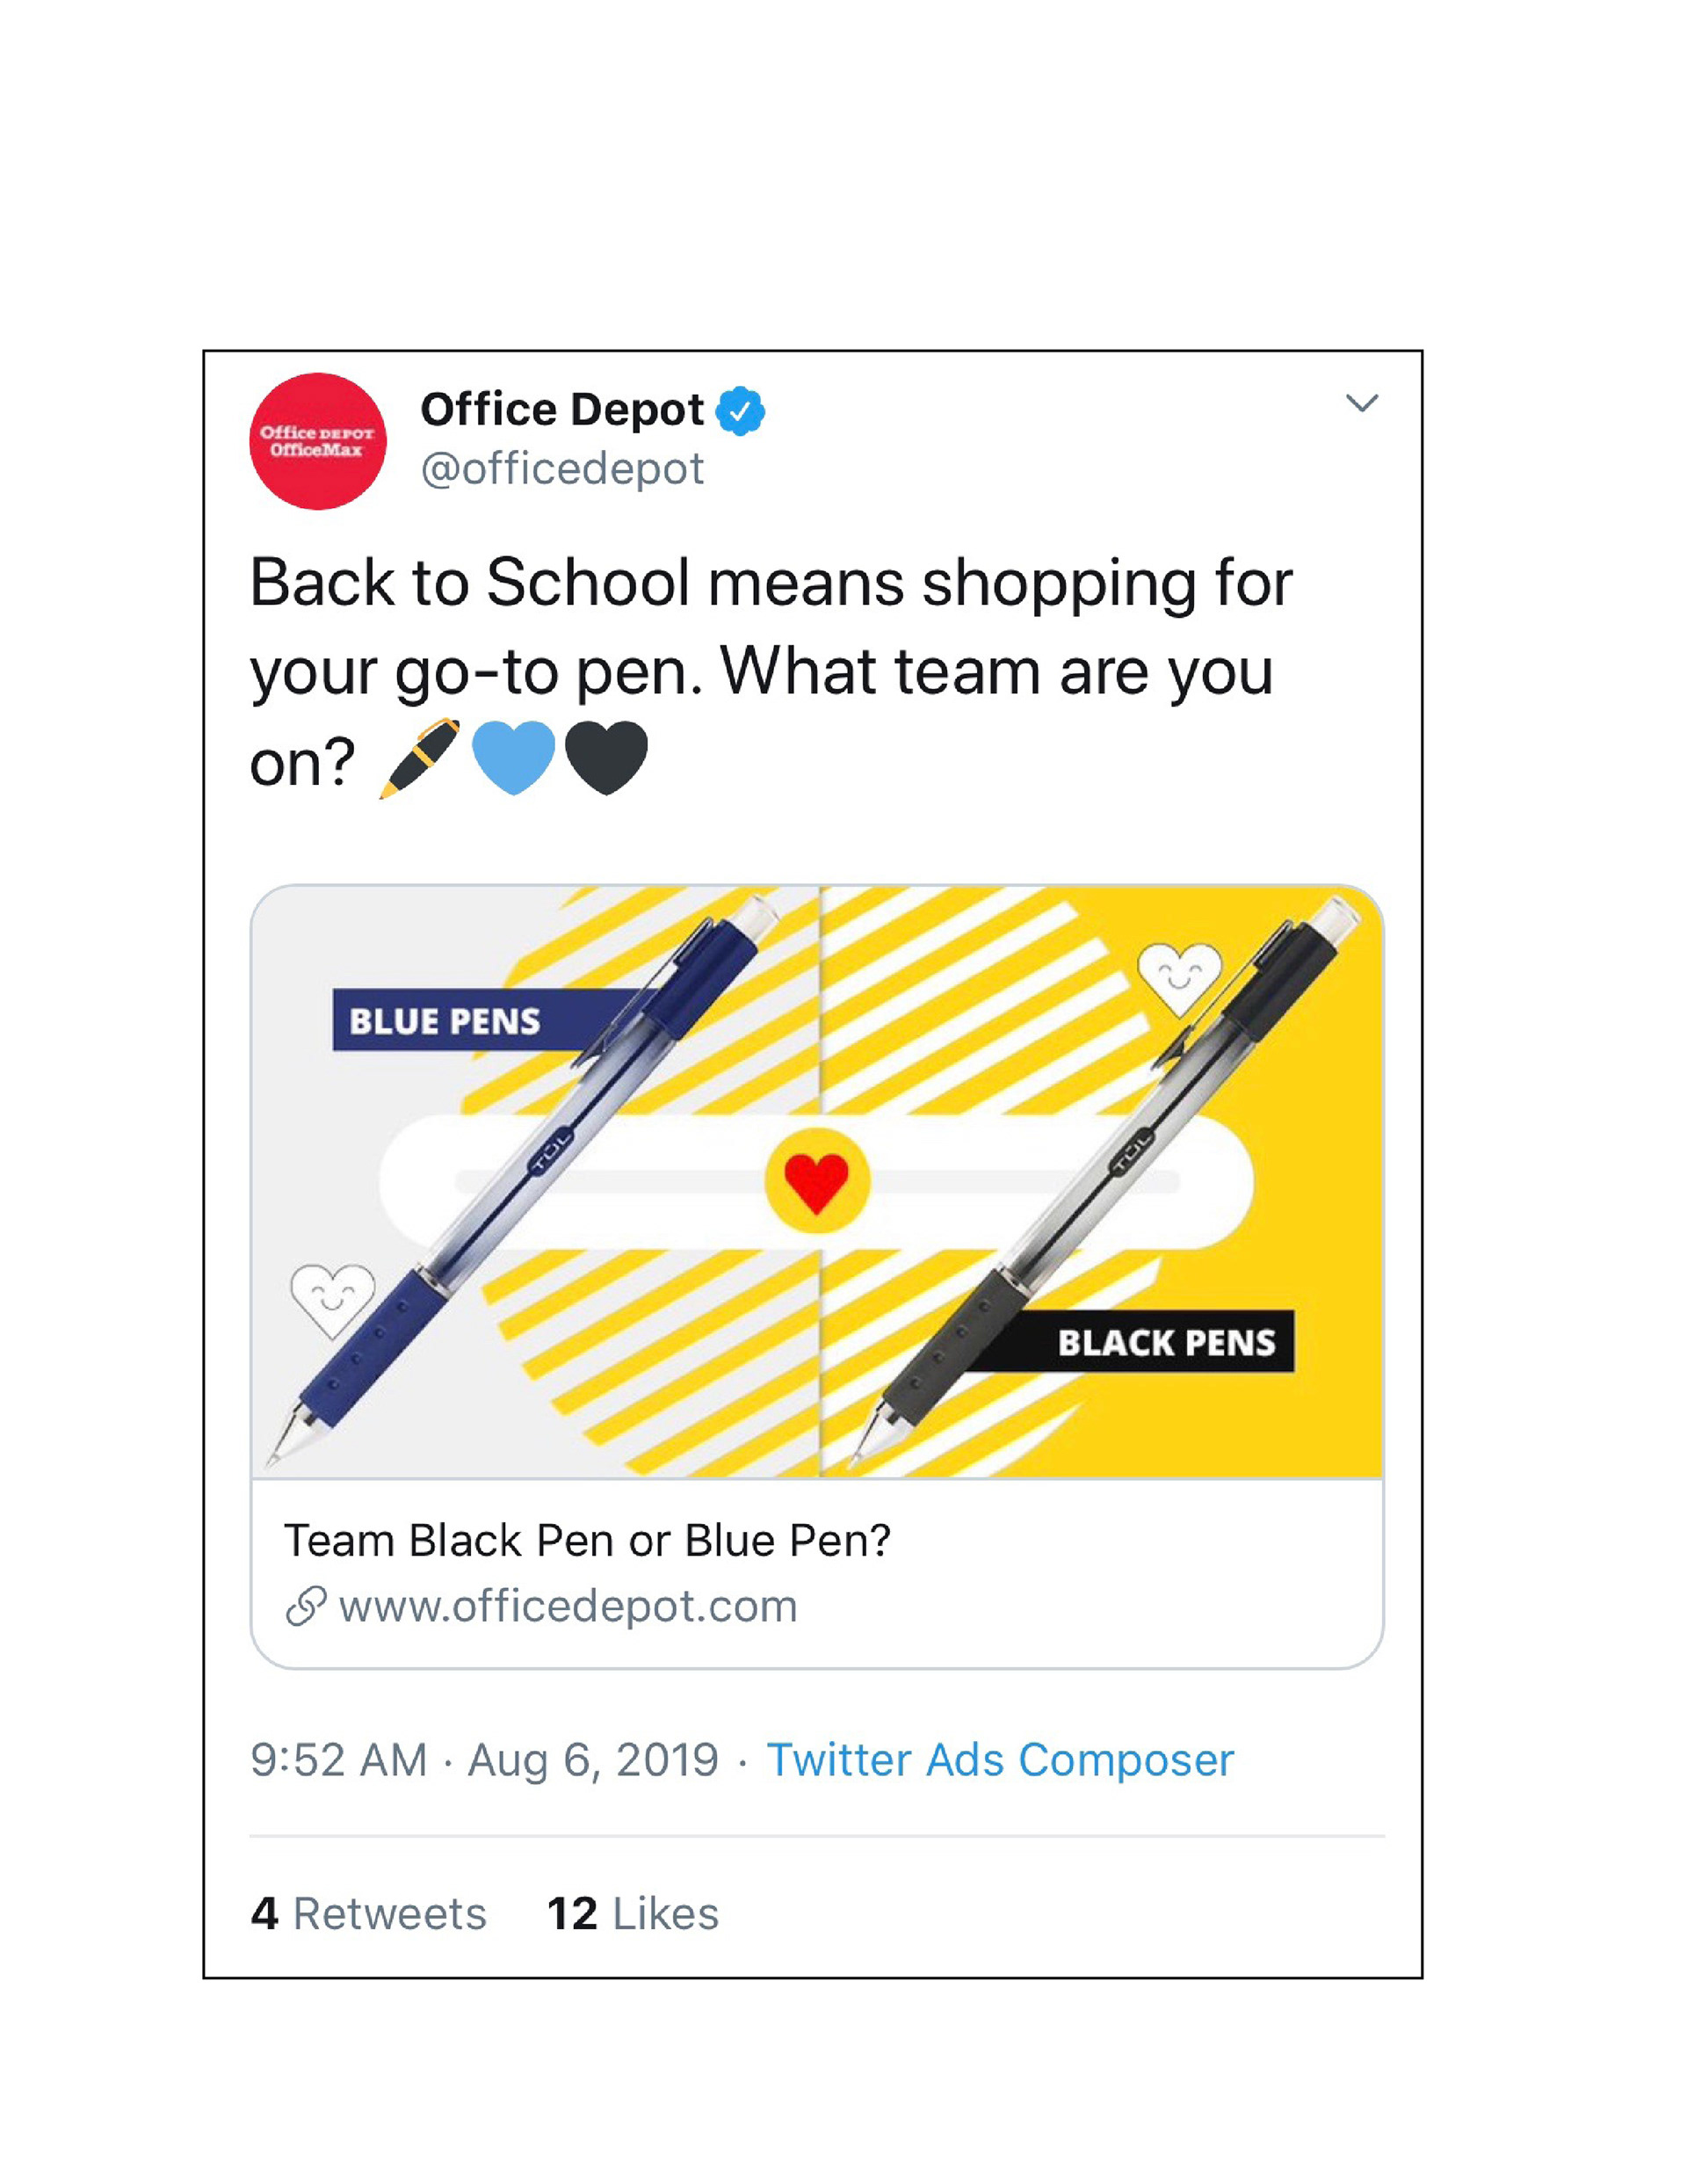Screen dimensions: 1687x2184
Task: Open the tweet options chevron menu
Action: pos(1361,403)
